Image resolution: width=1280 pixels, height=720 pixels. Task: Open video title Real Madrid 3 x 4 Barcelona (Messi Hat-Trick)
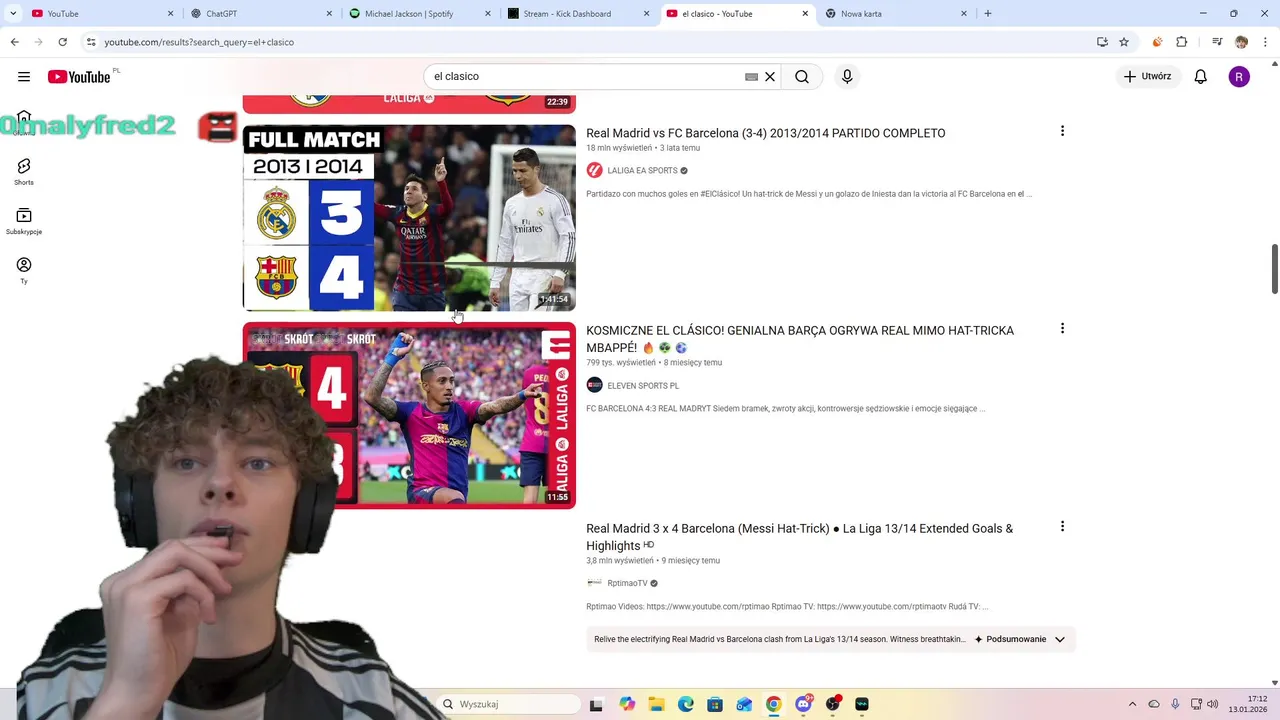tap(800, 537)
